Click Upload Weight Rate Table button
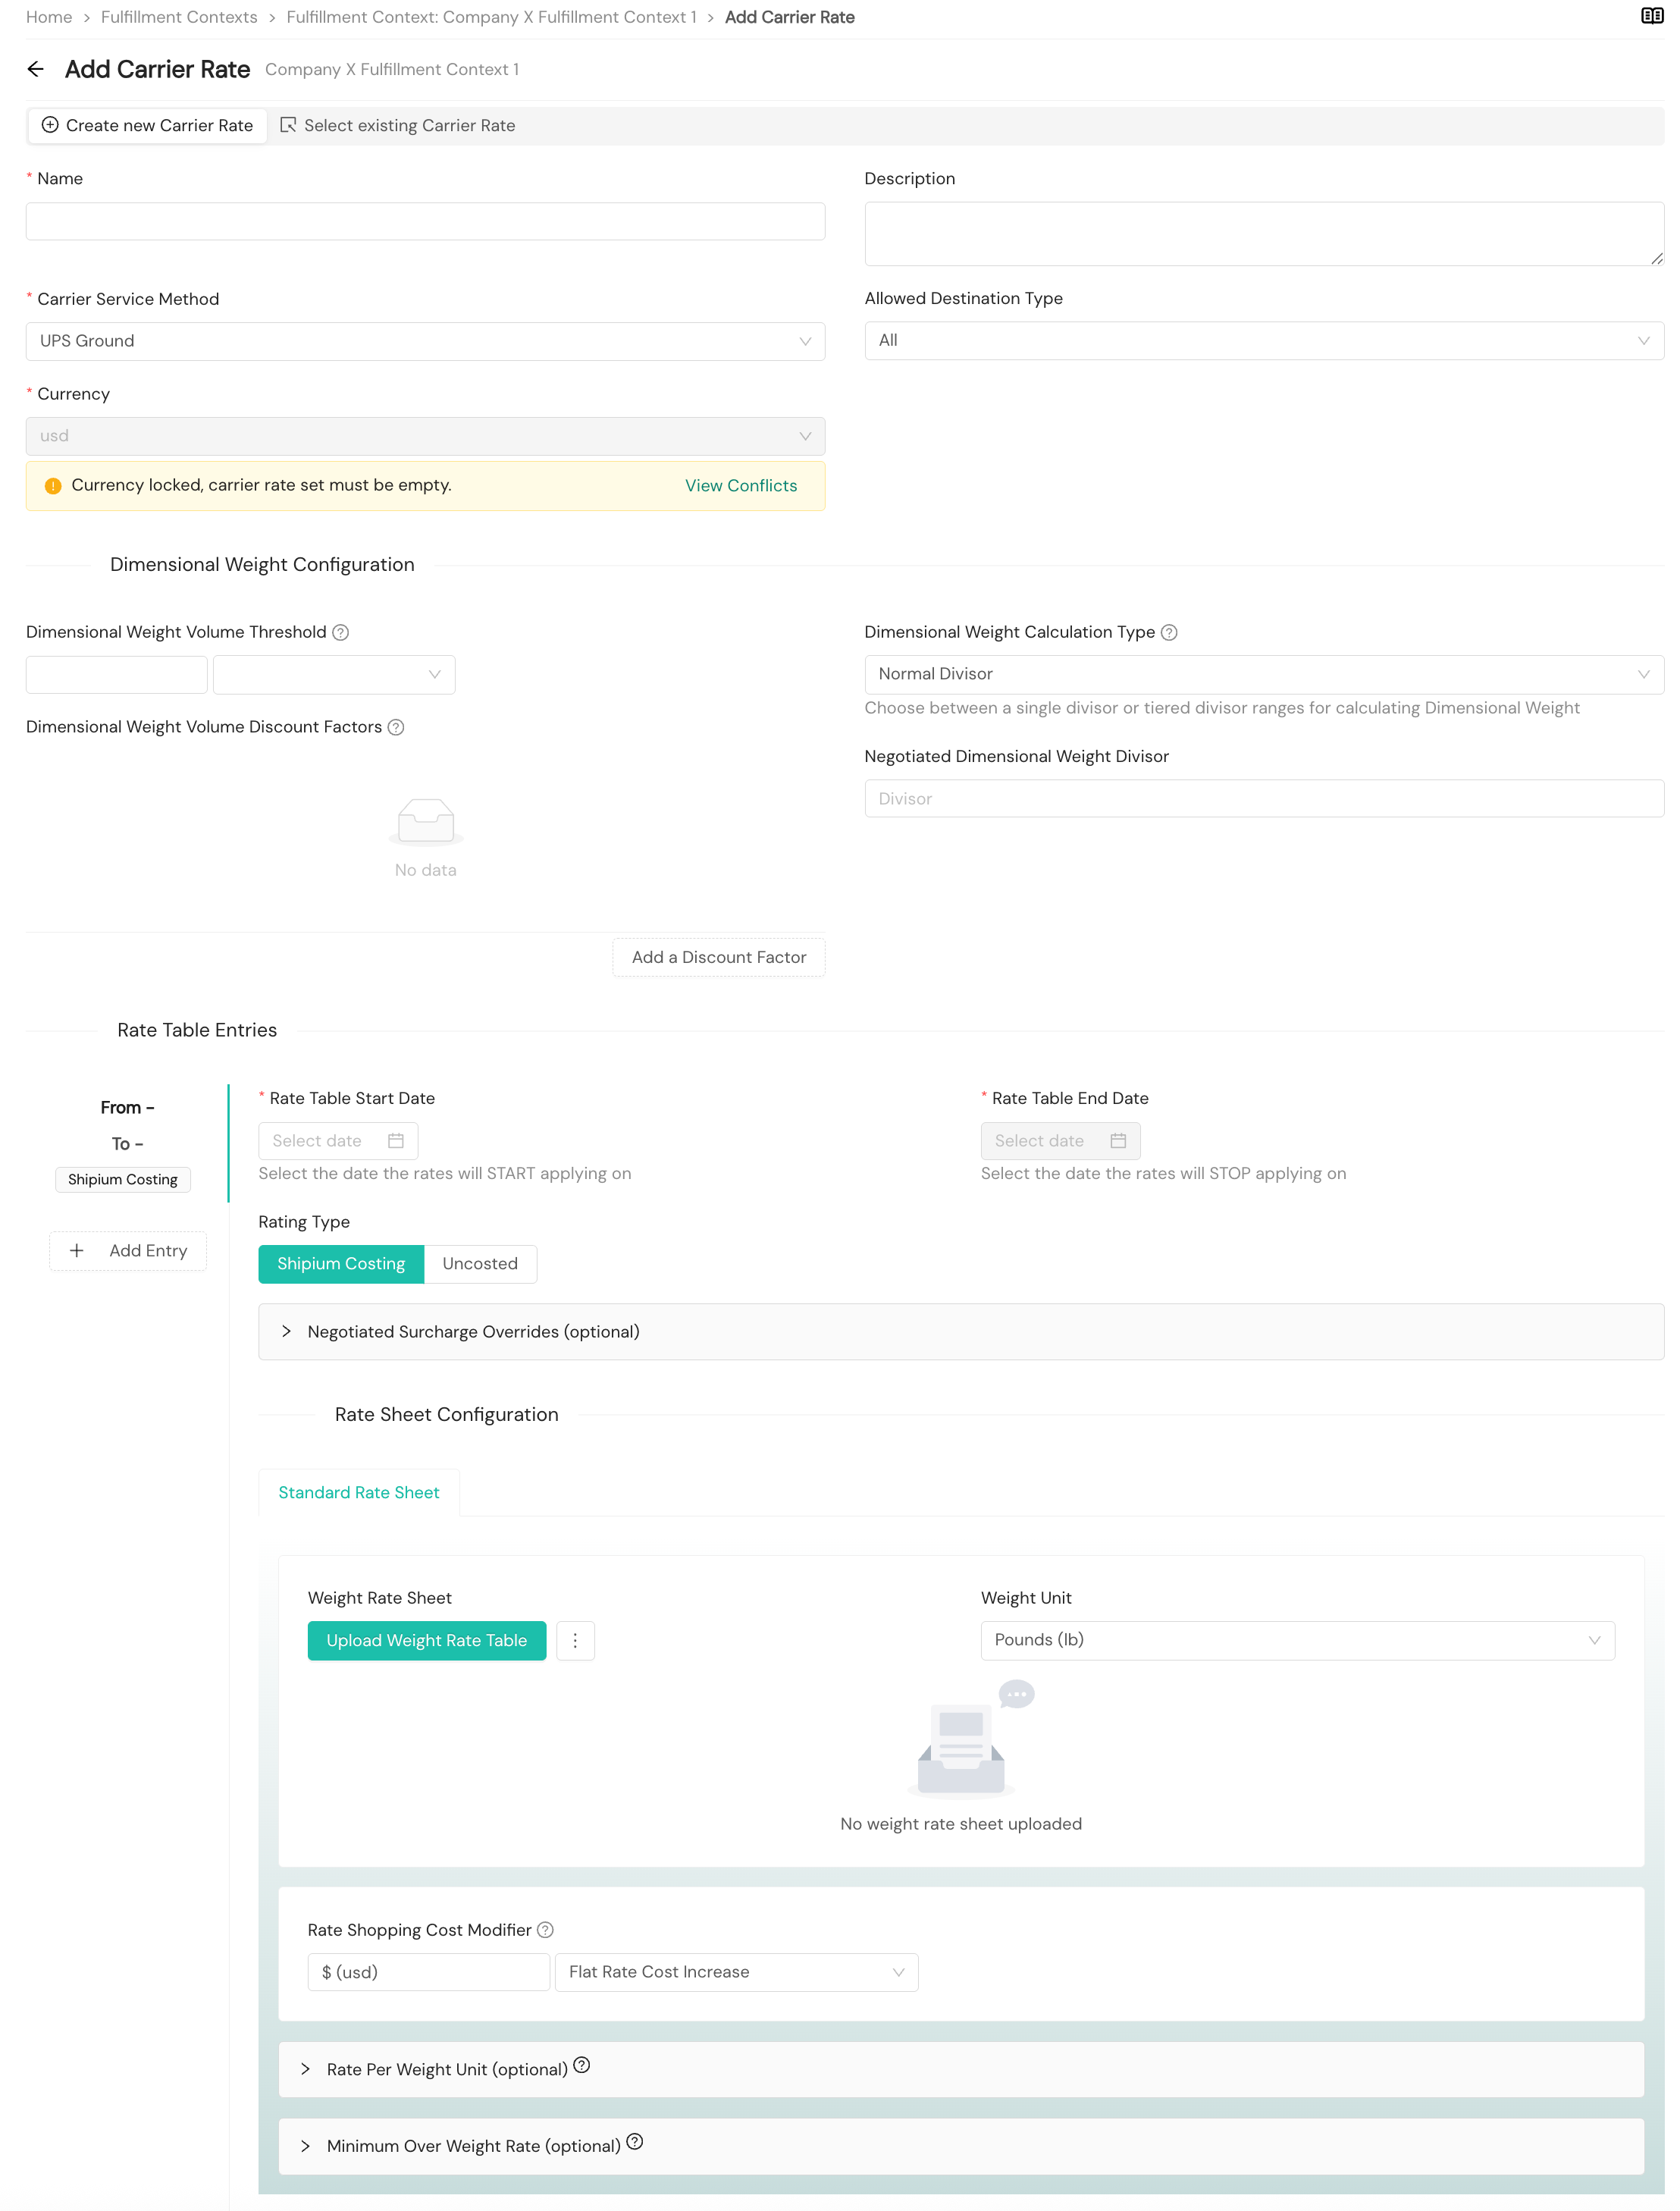Screen dimensions: 1680x2211 427,1640
